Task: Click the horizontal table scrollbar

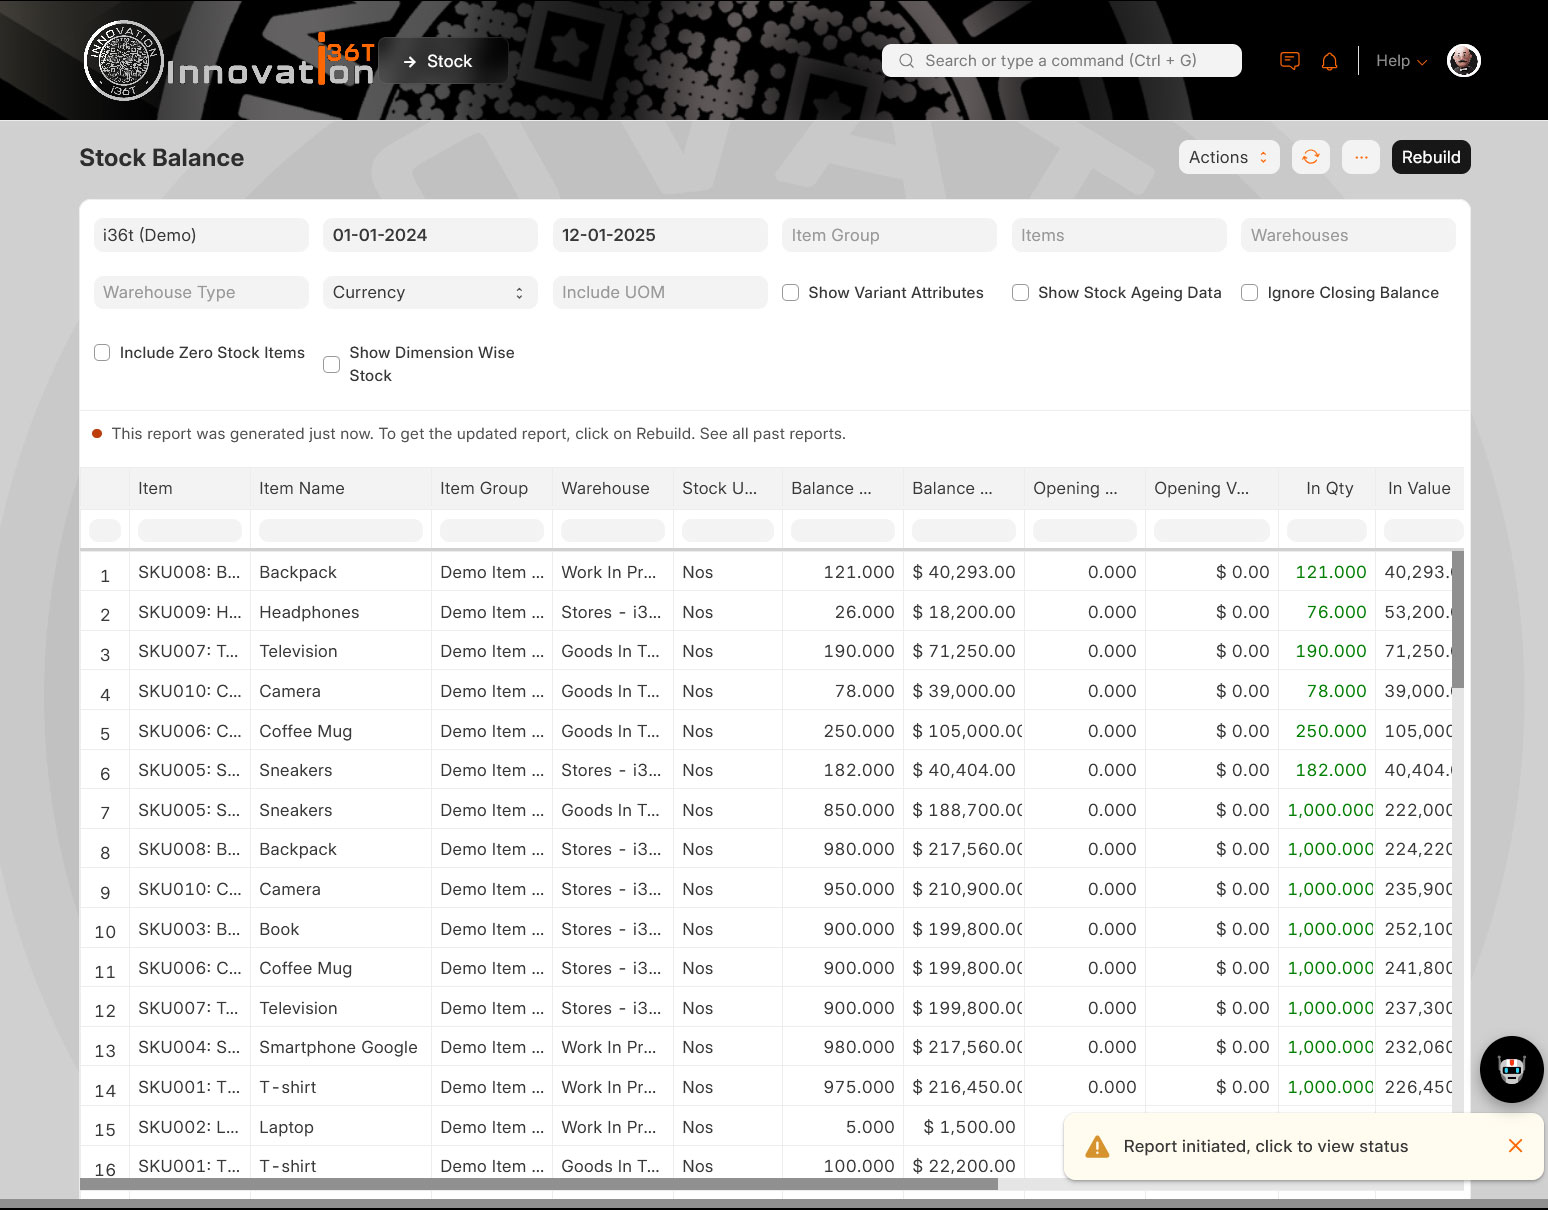Action: tap(540, 1184)
